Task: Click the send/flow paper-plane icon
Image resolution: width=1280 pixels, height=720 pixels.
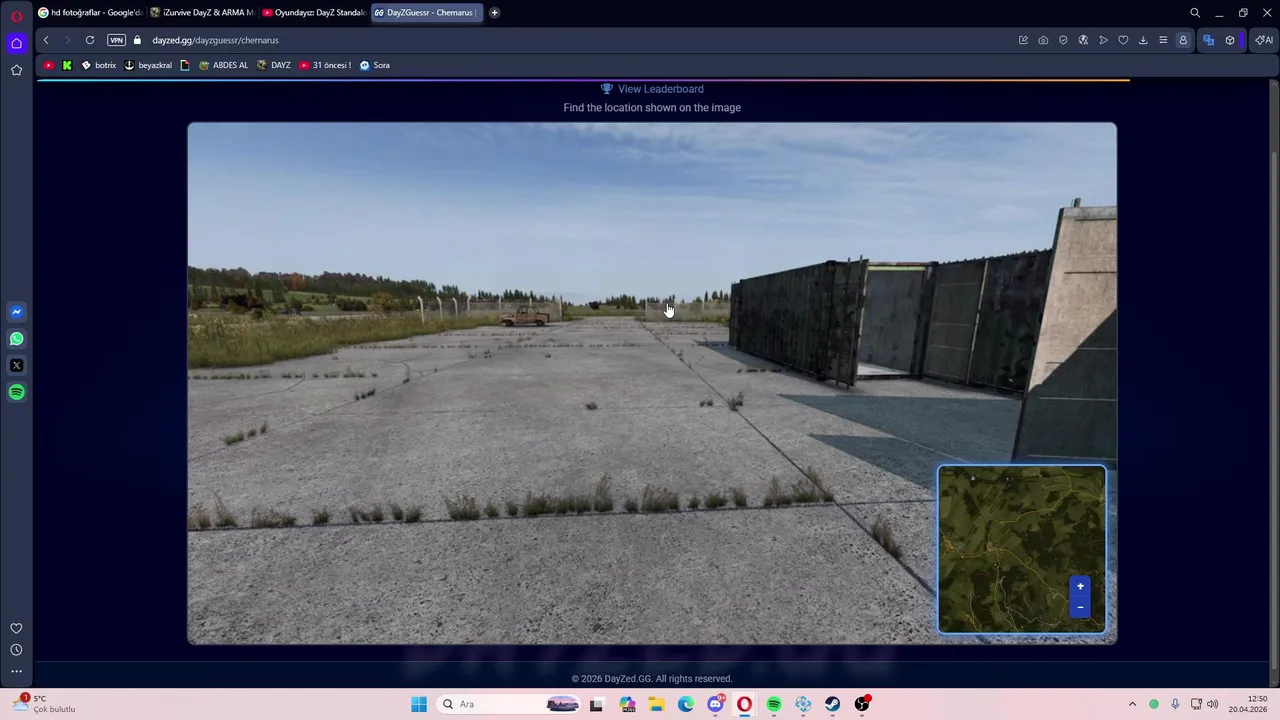Action: [1103, 40]
